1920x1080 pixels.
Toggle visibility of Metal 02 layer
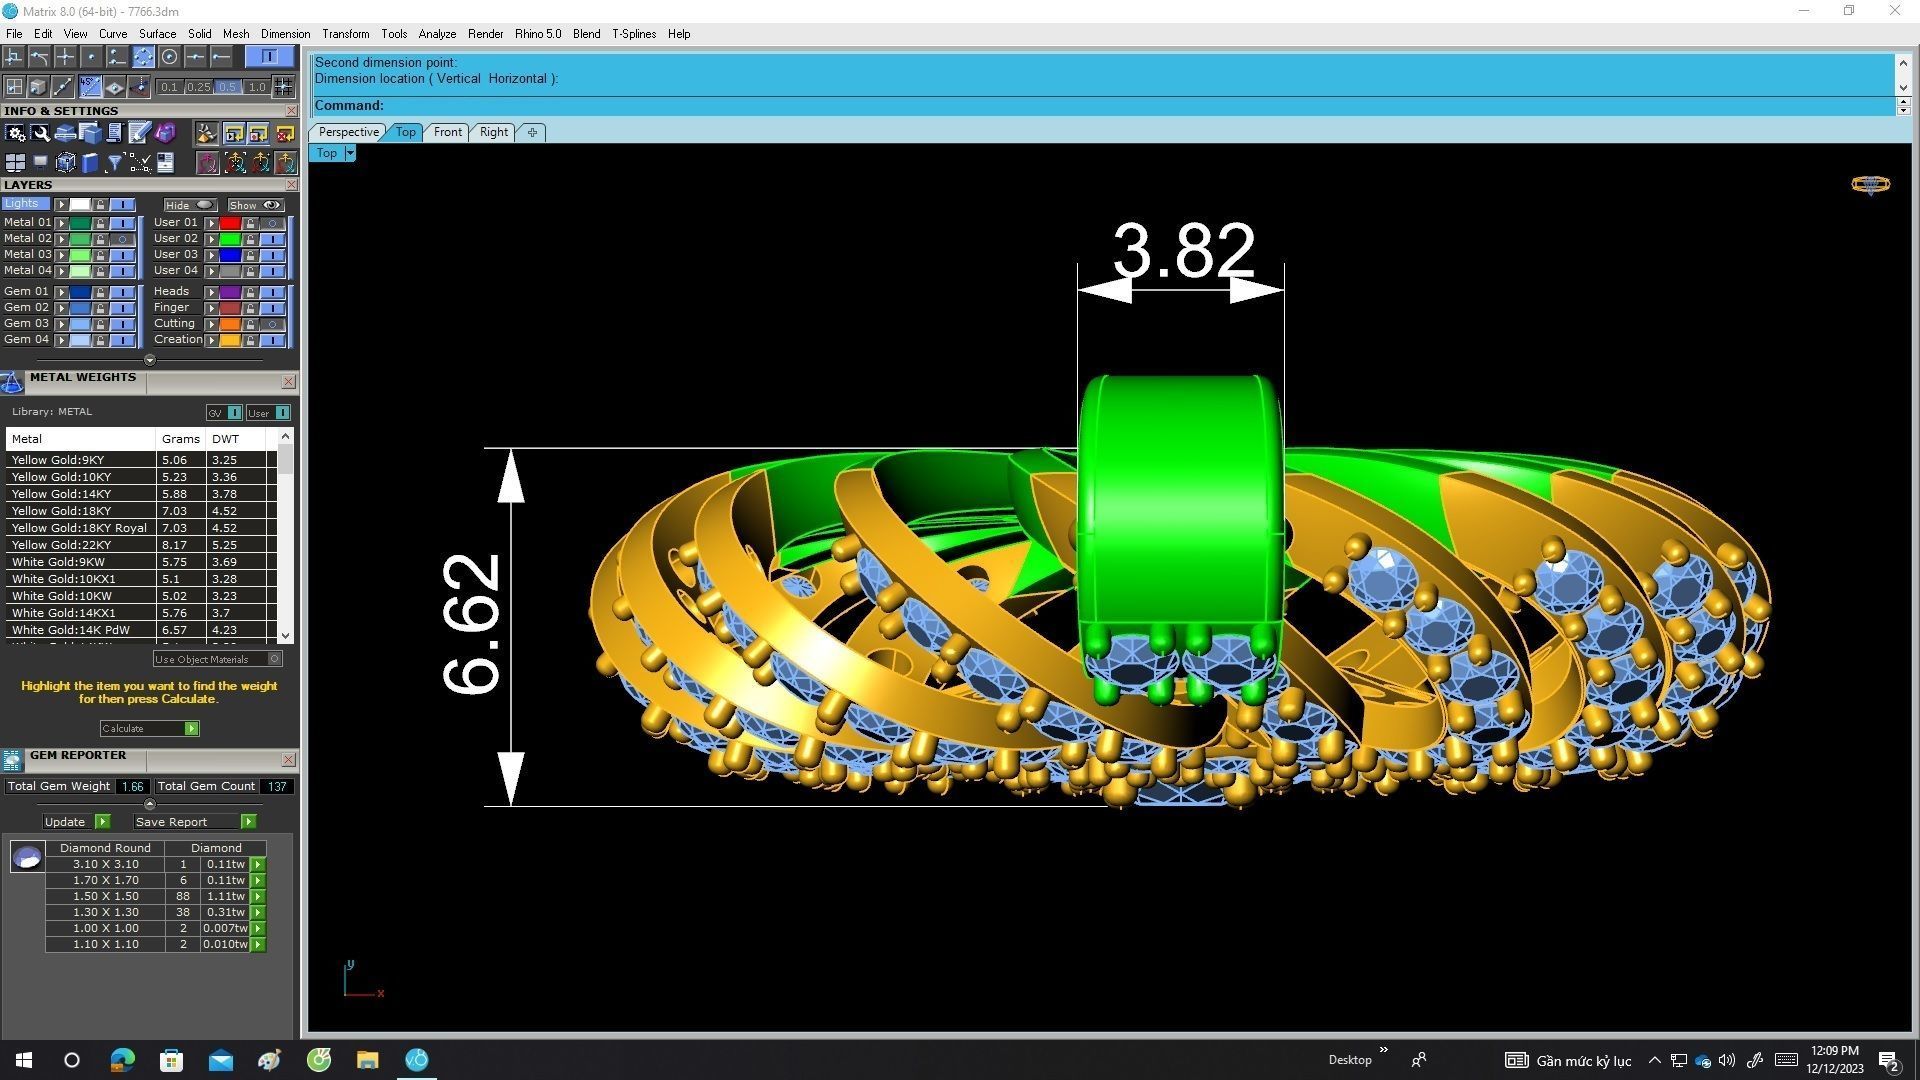[122, 239]
